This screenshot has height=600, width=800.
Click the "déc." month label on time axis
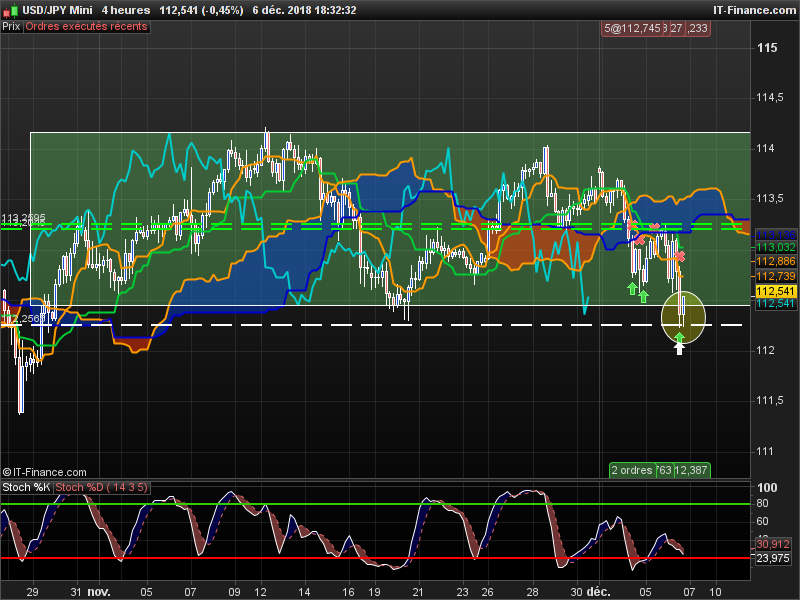tap(598, 592)
